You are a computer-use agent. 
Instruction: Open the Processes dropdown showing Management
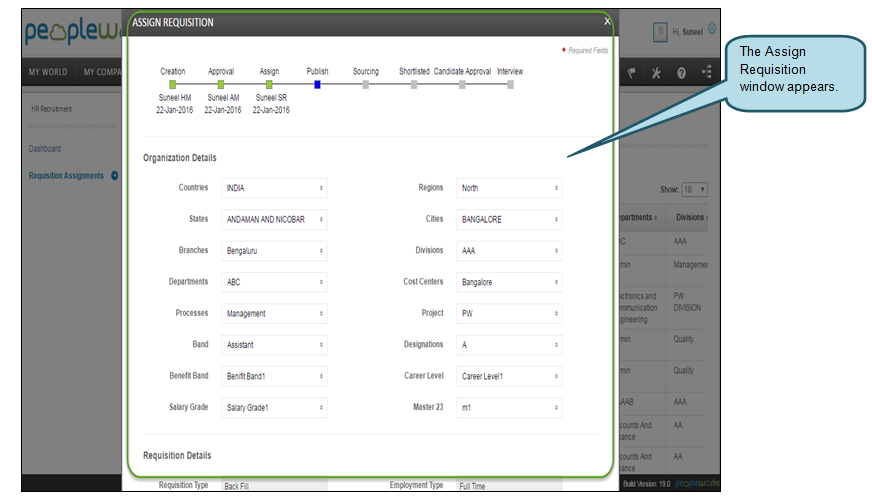click(x=274, y=314)
